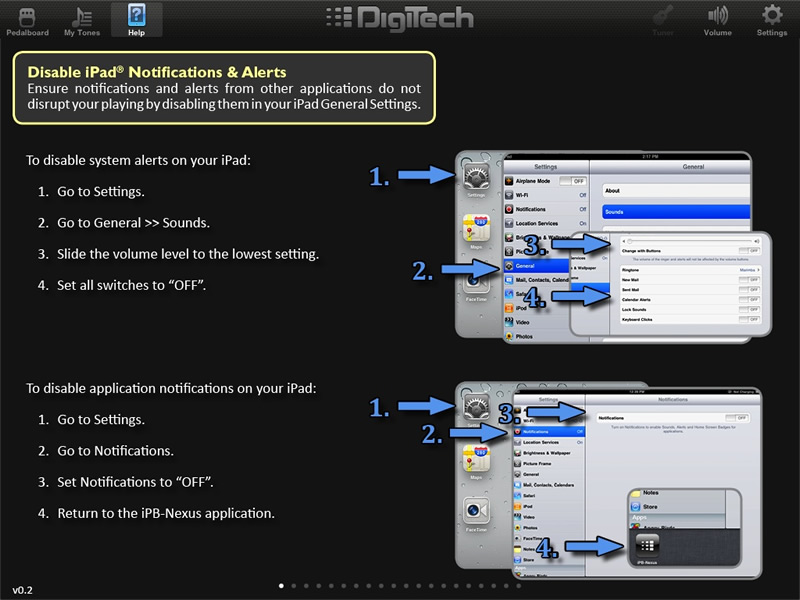Open the My Tones library

82,21
